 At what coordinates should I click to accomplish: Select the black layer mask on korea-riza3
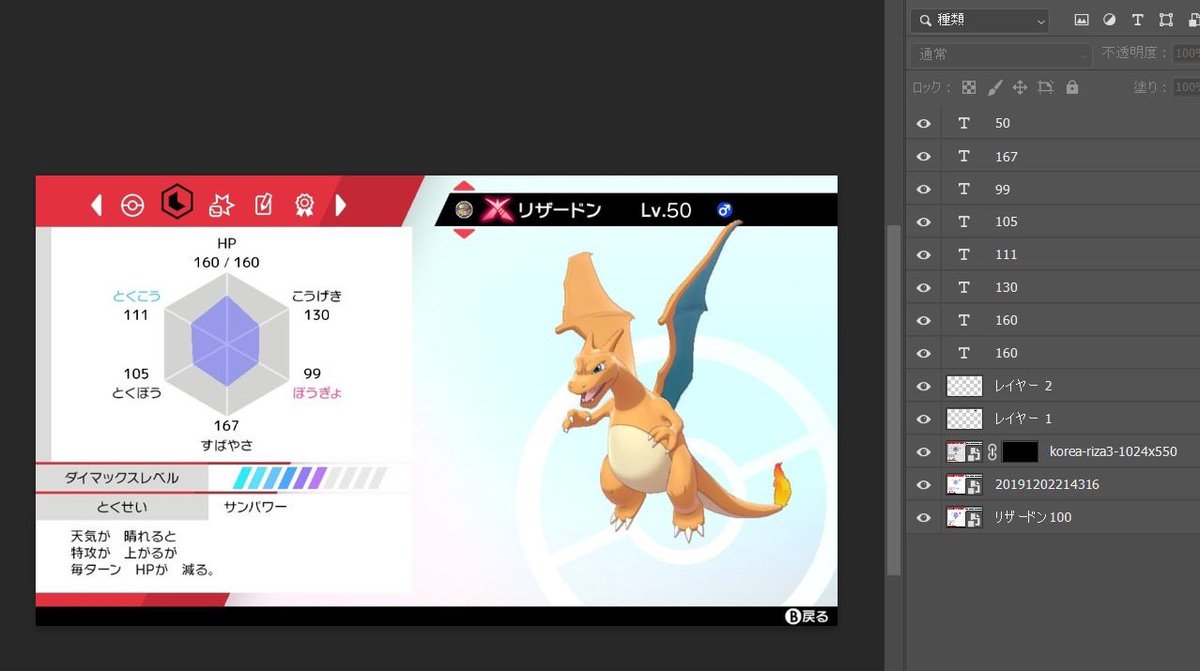(1020, 451)
